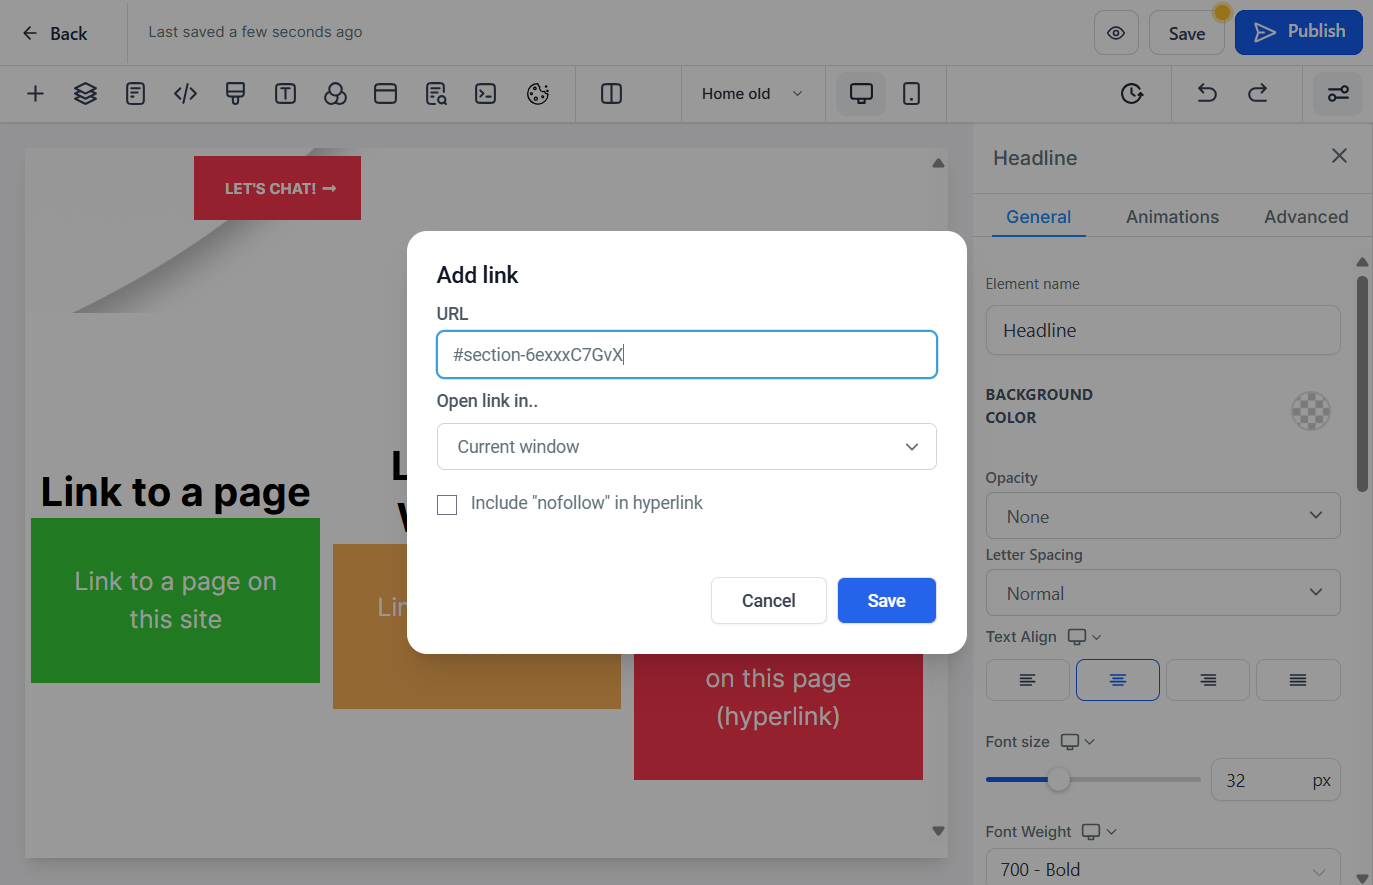Switch to the General tab
This screenshot has width=1373, height=885.
click(1038, 217)
